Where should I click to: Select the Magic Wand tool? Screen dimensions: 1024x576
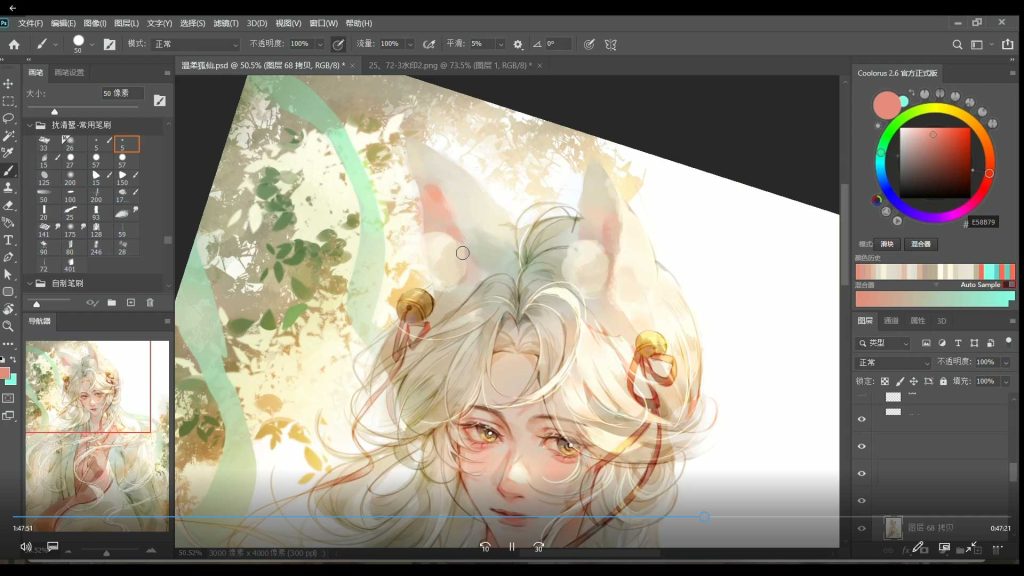(8, 136)
